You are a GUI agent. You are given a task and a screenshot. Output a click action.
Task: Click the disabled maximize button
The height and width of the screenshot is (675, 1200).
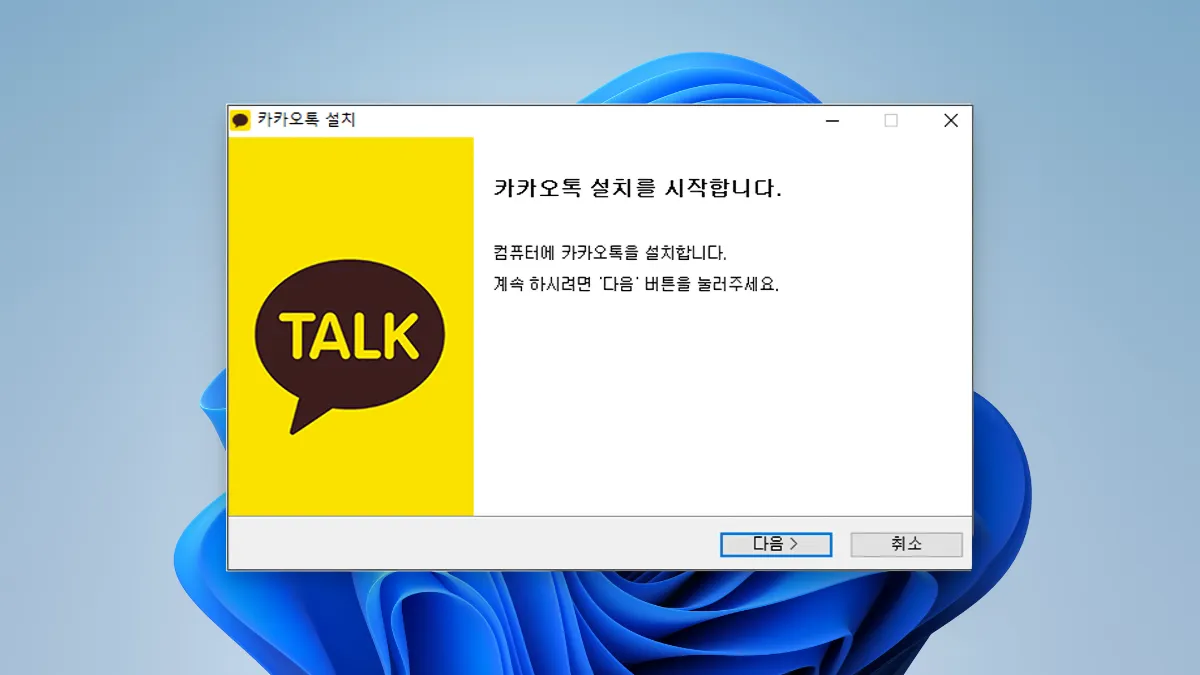pyautogui.click(x=891, y=120)
